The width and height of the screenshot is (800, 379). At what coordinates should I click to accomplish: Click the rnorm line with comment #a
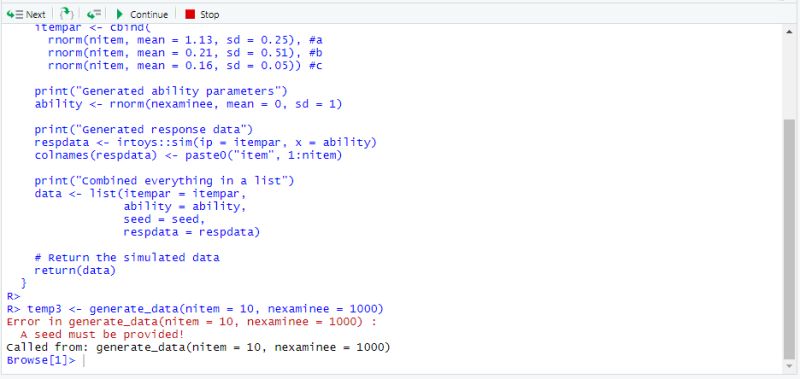pyautogui.click(x=185, y=40)
